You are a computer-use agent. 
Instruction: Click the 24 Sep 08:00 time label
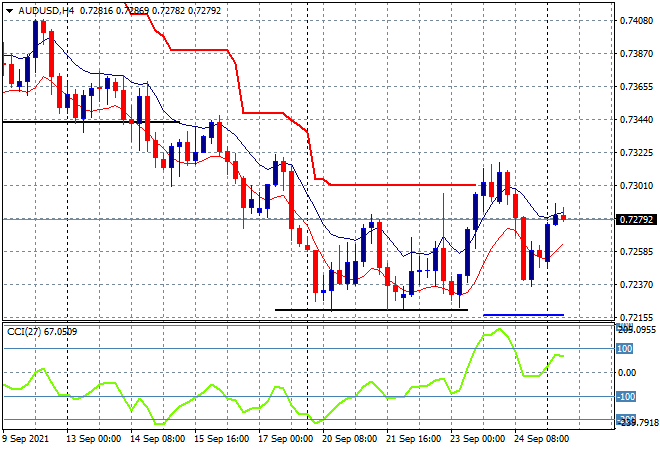(x=541, y=439)
